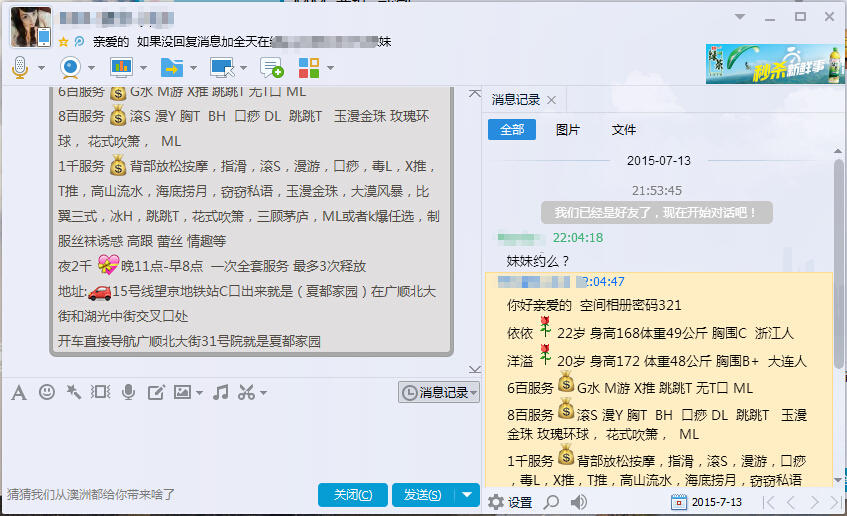Screen dimensions: 847x516
Task: Close the 消息记录 tab with X
Action: [x=552, y=100]
